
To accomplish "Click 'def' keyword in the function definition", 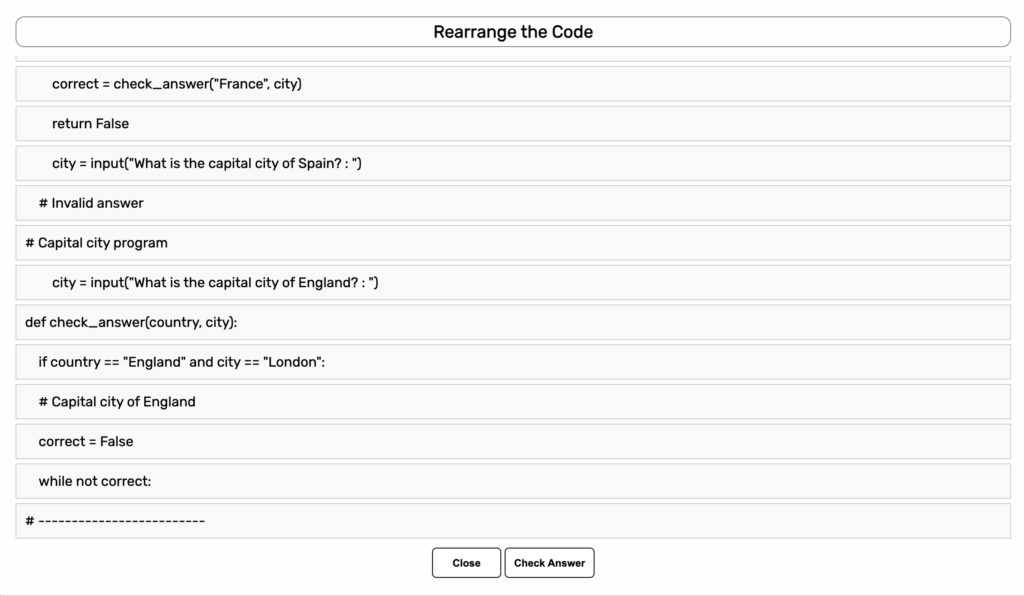I will point(35,322).
